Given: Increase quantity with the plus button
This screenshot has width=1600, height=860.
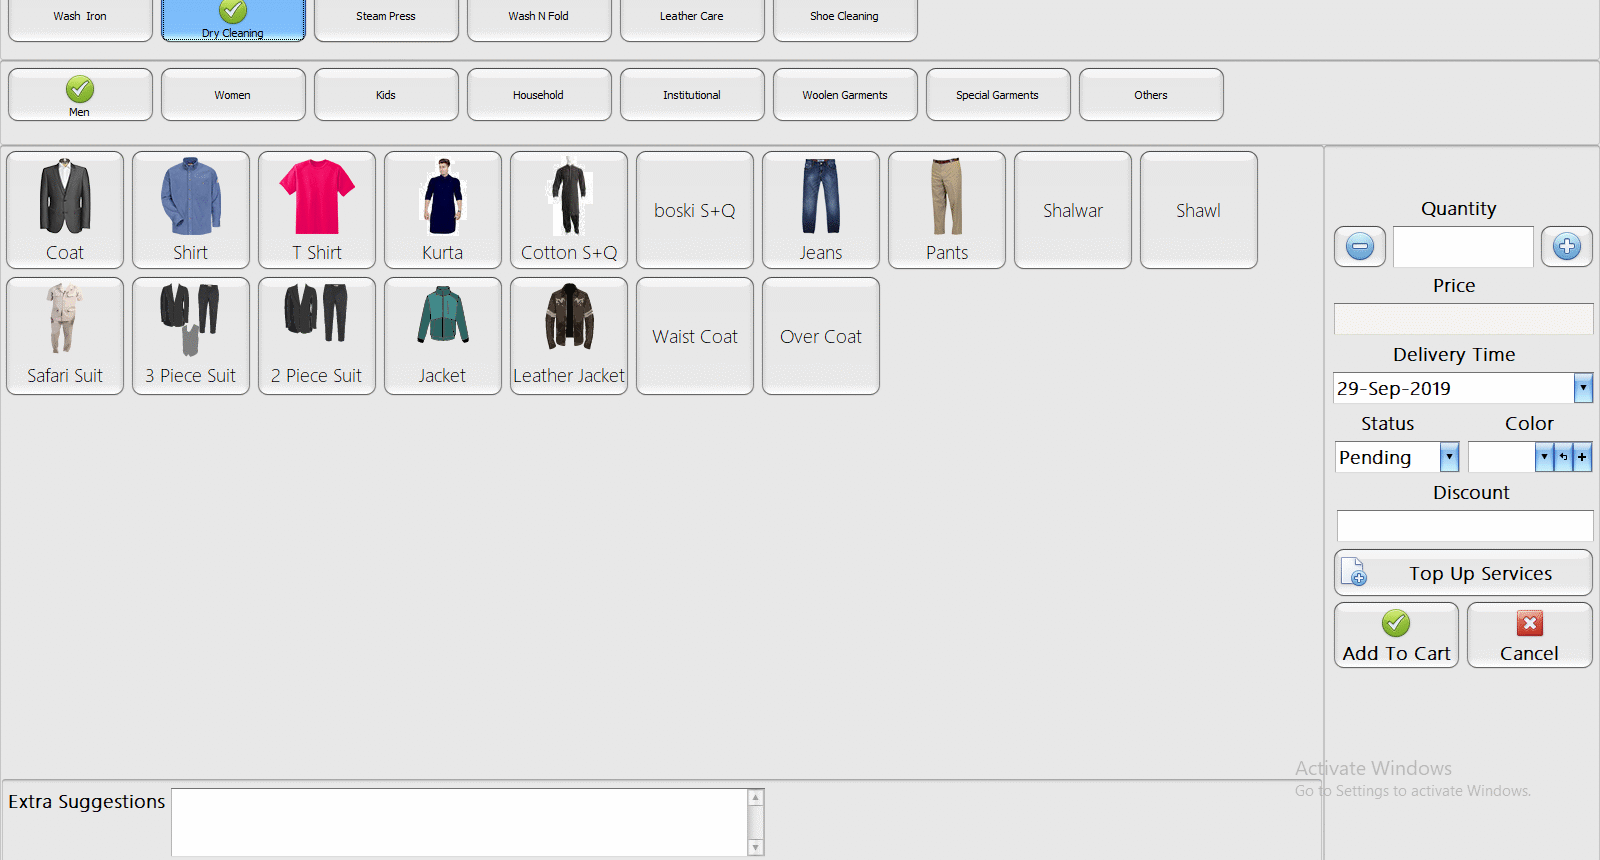Looking at the screenshot, I should click(x=1566, y=246).
